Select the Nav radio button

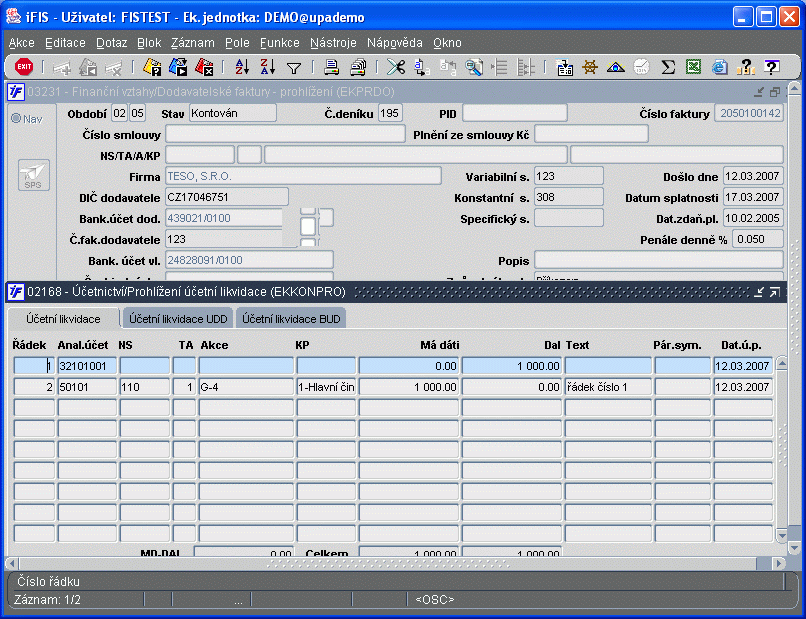(x=16, y=119)
